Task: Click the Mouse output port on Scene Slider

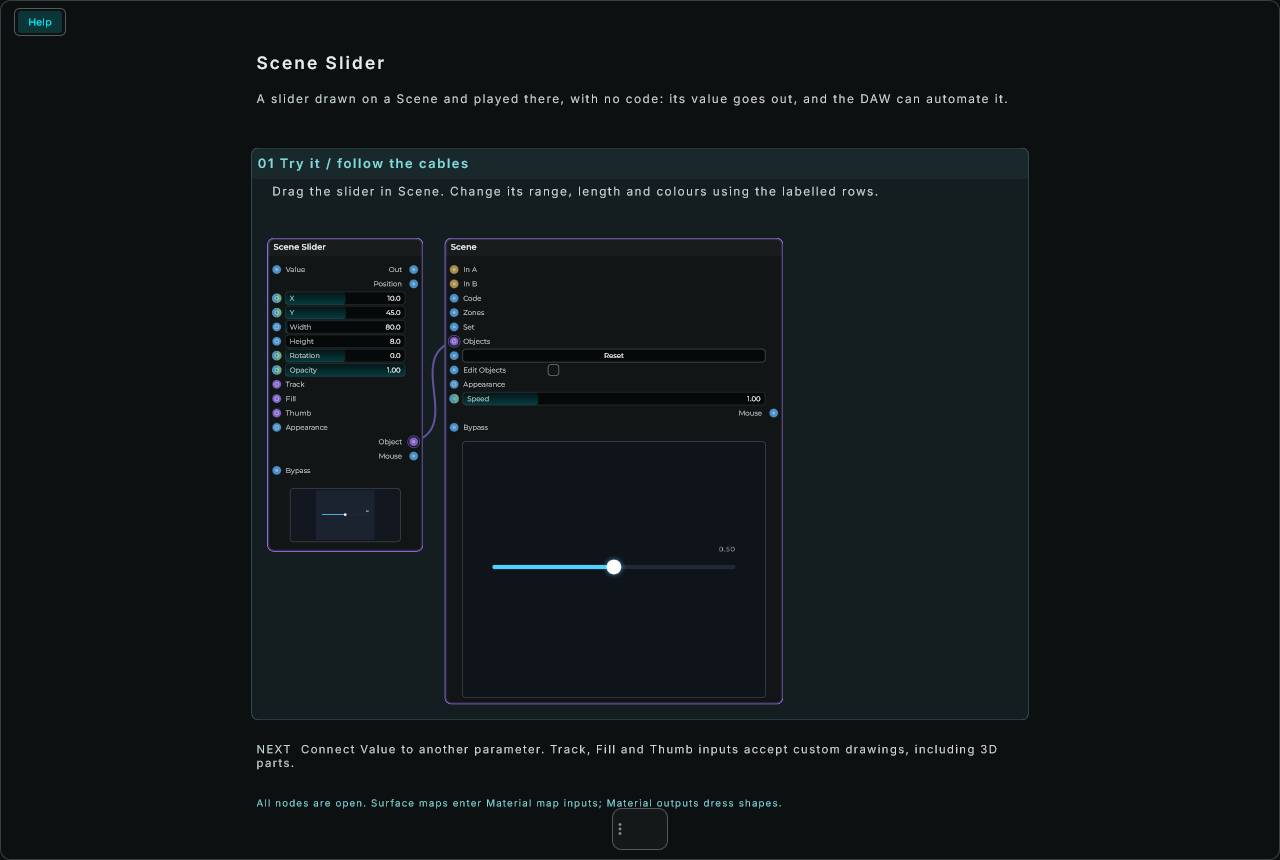Action: pyautogui.click(x=414, y=456)
